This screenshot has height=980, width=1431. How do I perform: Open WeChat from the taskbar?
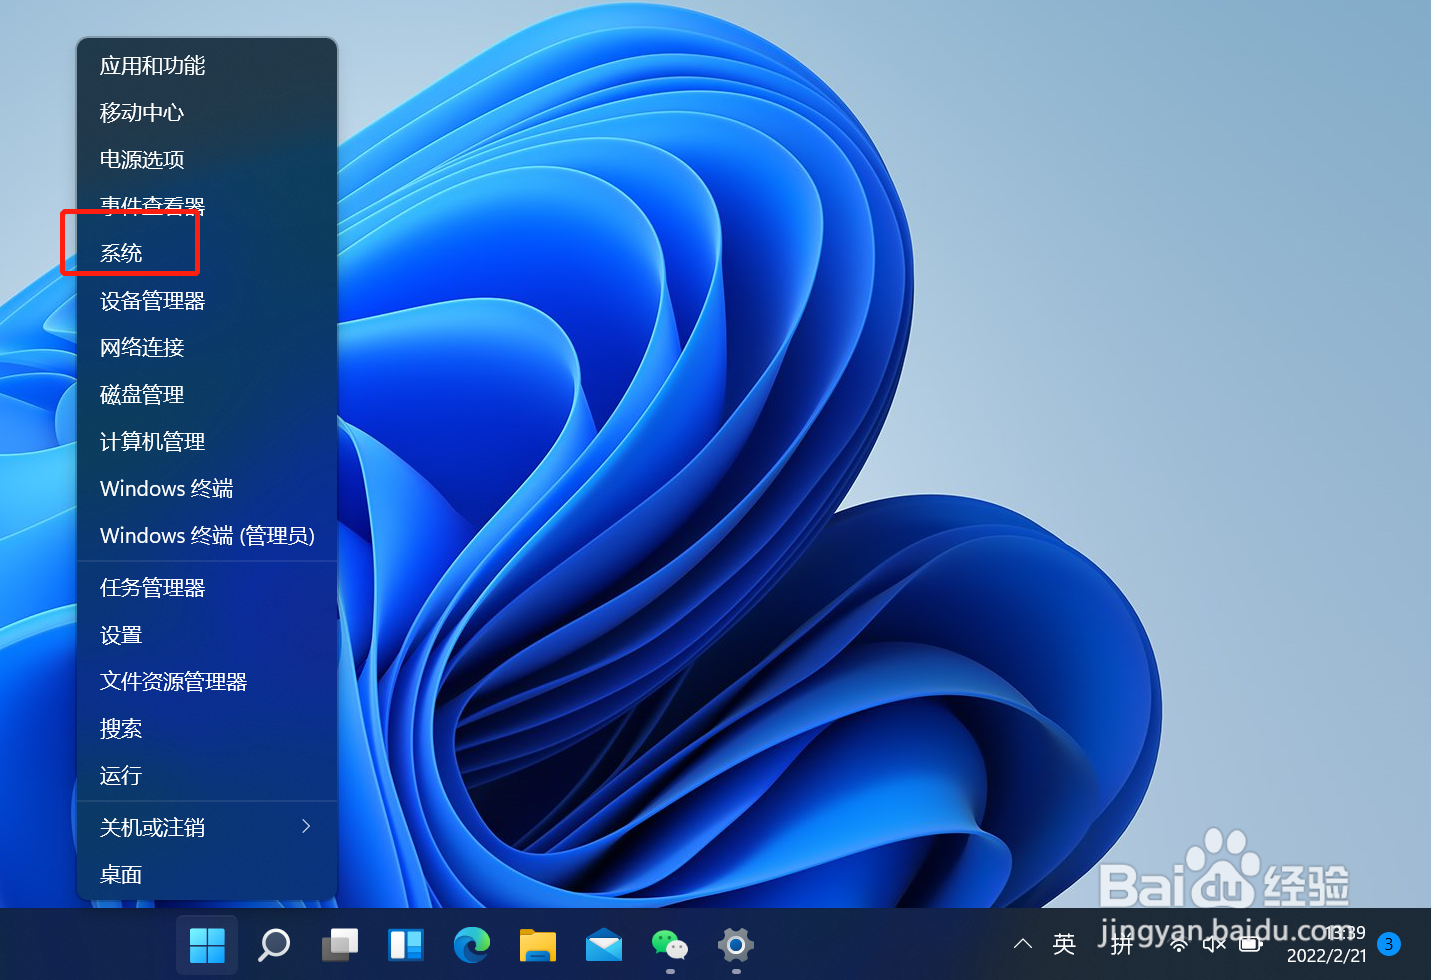point(669,944)
